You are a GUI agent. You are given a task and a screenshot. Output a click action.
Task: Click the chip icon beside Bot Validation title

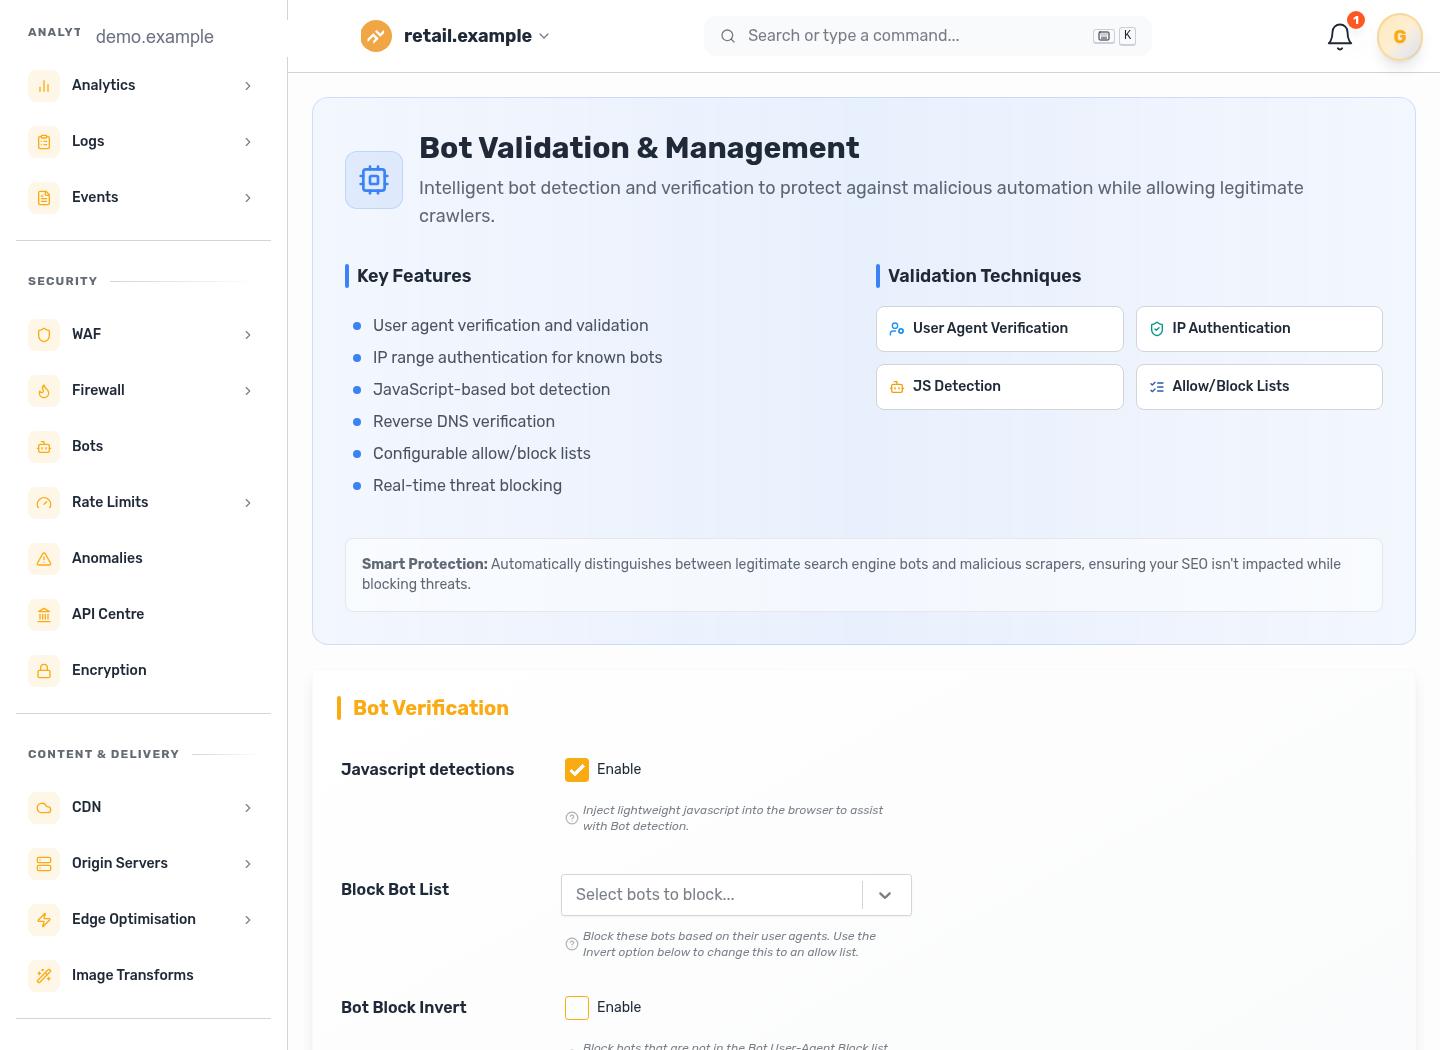click(374, 180)
